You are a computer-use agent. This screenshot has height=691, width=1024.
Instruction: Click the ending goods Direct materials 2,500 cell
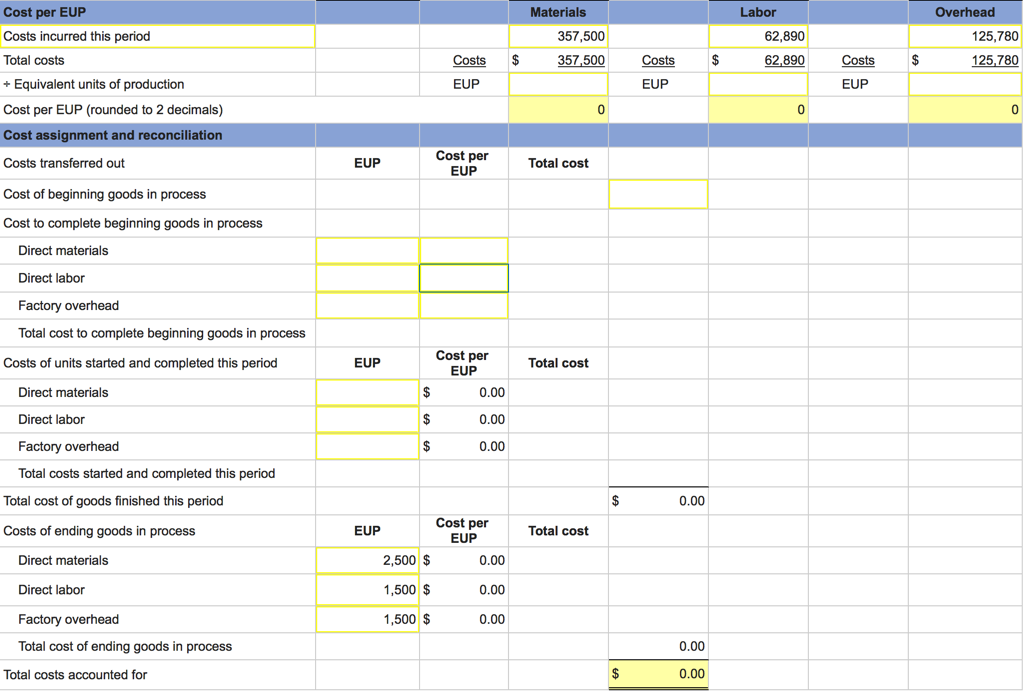(x=367, y=560)
